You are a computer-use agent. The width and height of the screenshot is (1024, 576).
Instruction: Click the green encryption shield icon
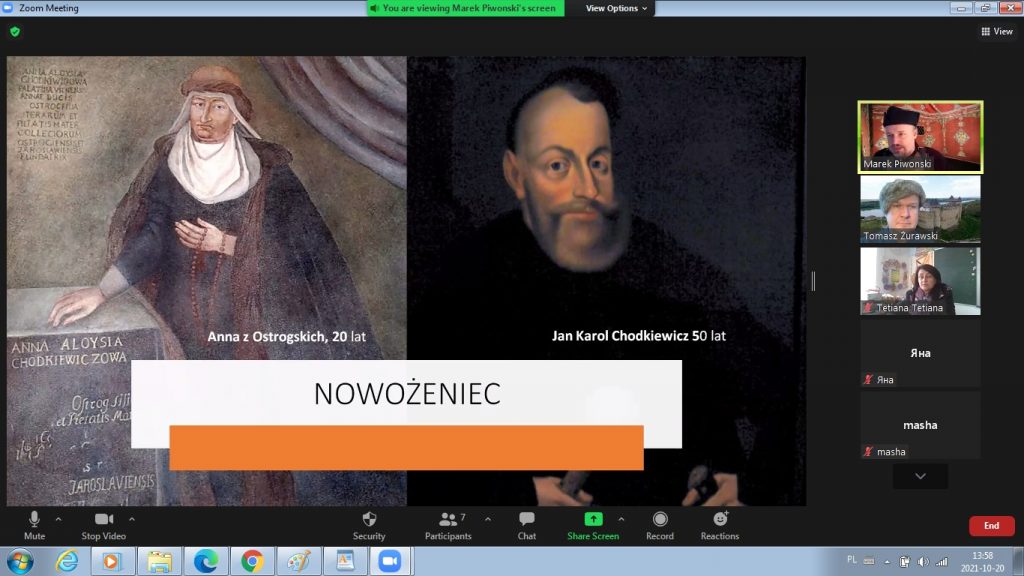pos(15,32)
